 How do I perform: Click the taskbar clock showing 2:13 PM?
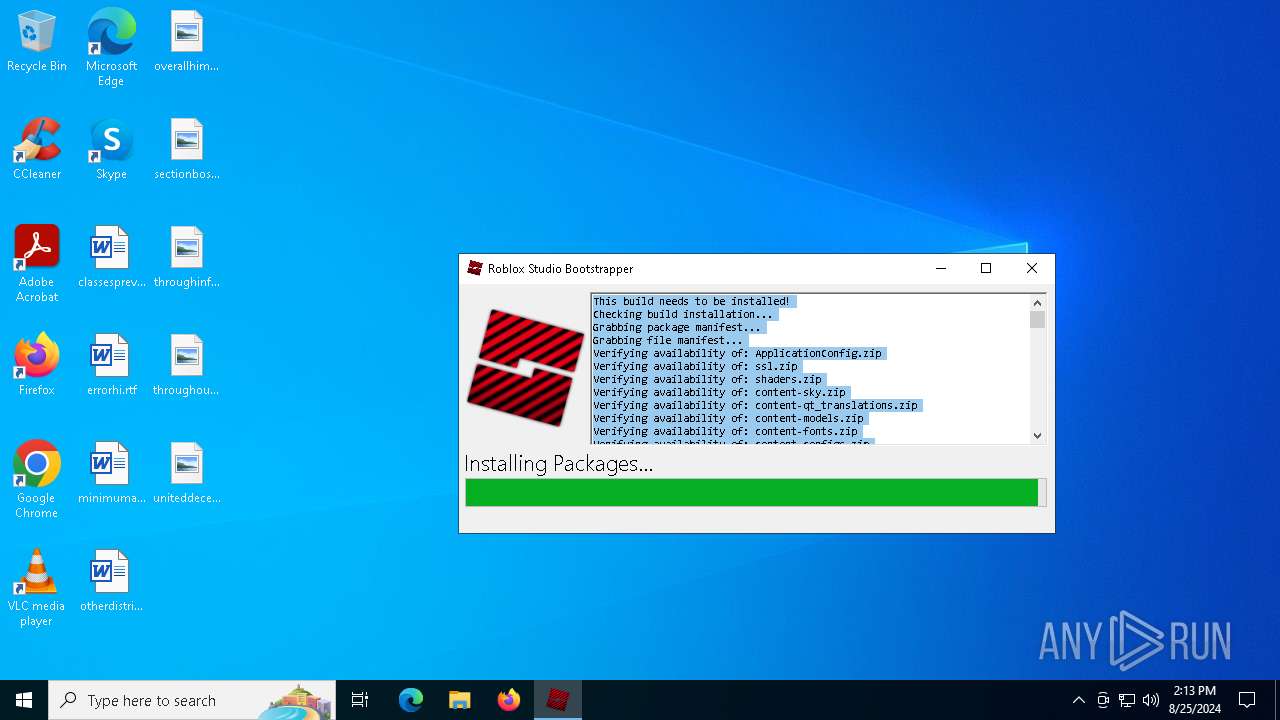pyautogui.click(x=1194, y=700)
